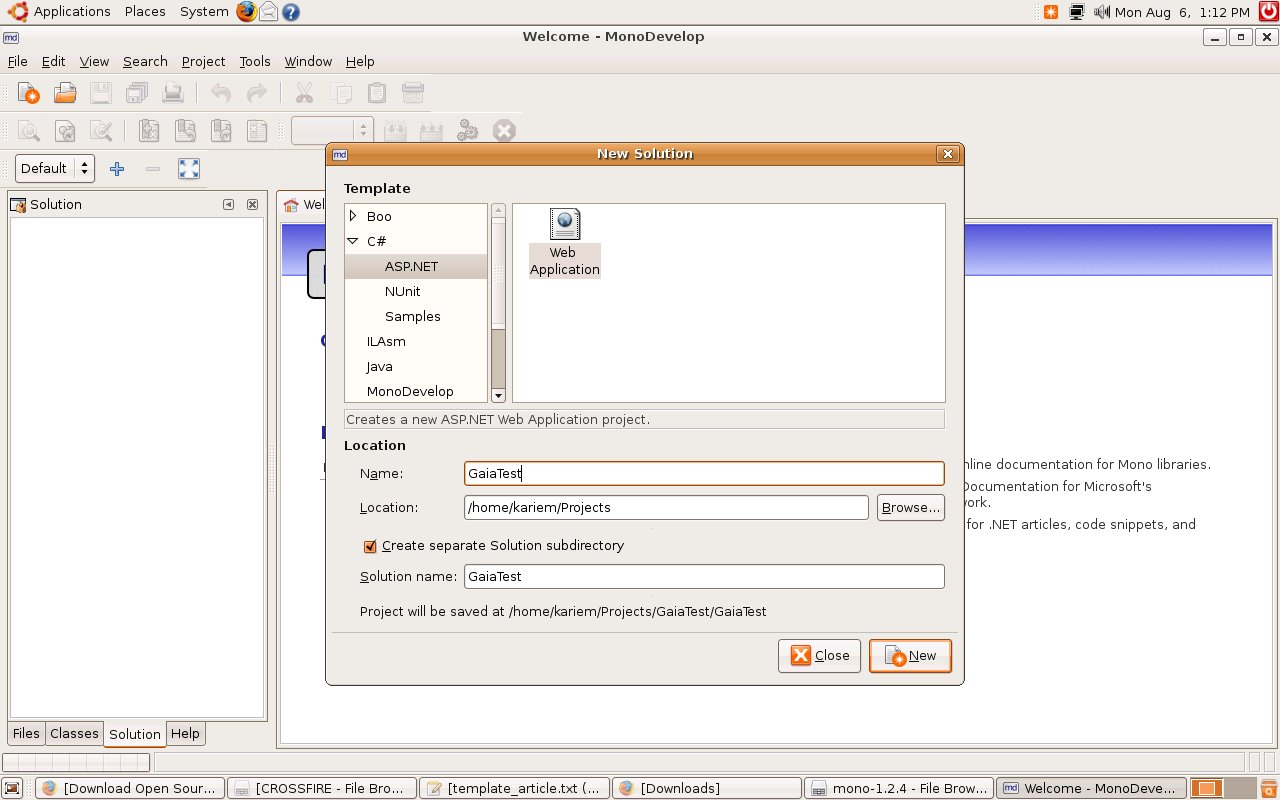Viewport: 1280px width, 800px height.
Task: Switch to the Solution pad tab
Action: [135, 734]
